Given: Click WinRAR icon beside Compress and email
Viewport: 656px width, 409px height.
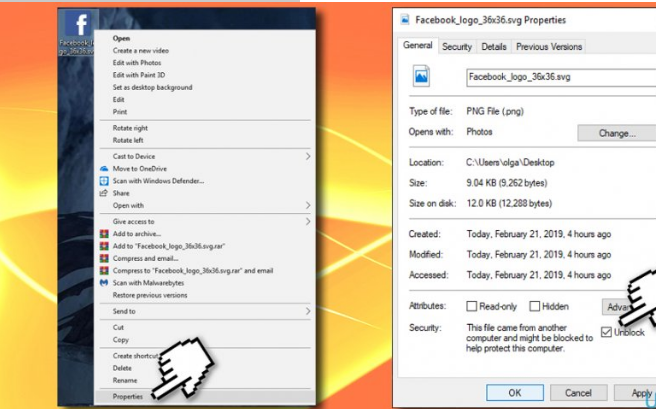Looking at the screenshot, I should (x=104, y=258).
